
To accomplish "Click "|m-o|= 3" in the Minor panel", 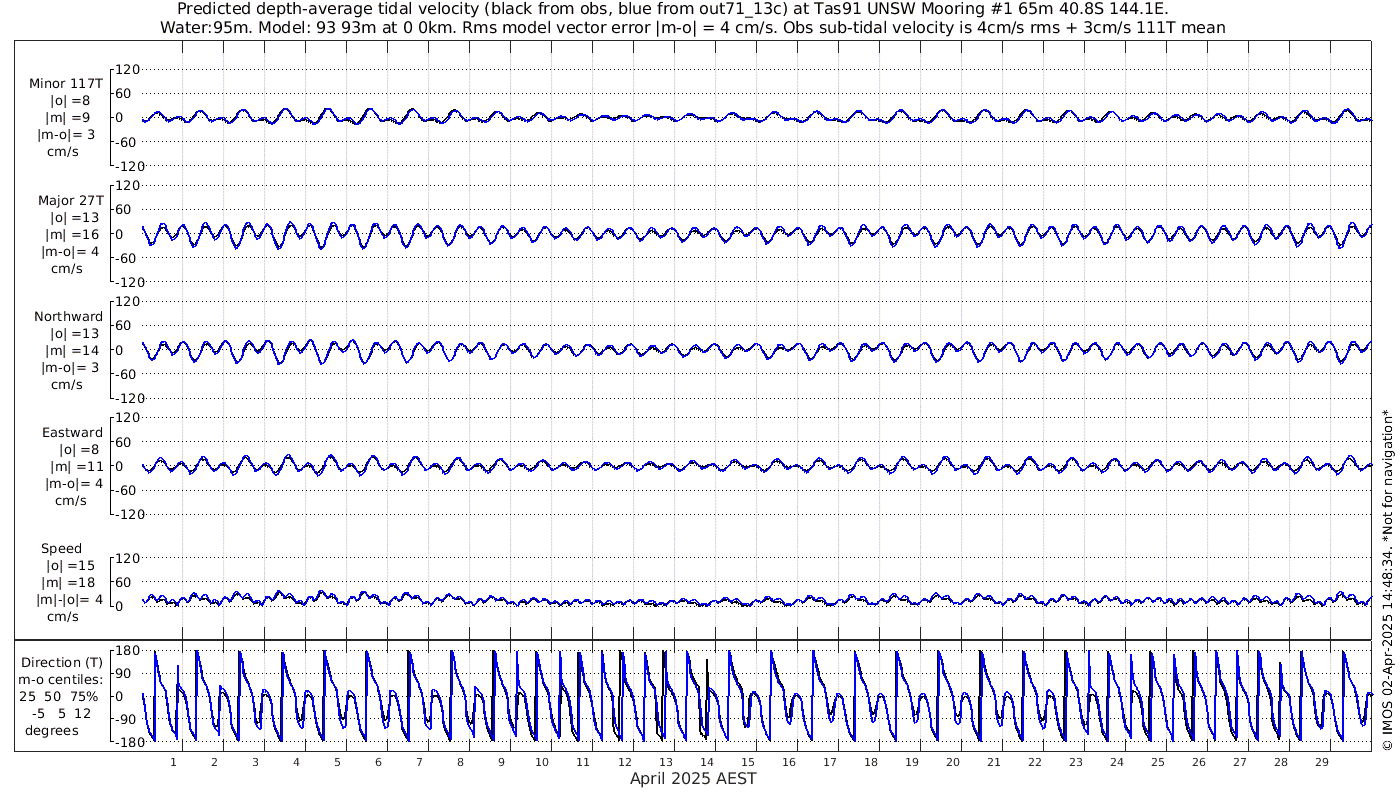I will 68,134.
